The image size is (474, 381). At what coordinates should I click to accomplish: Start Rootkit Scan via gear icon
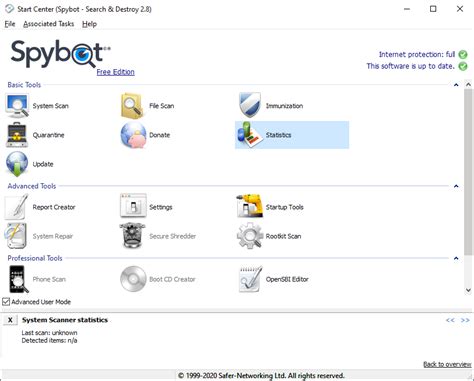tap(250, 236)
